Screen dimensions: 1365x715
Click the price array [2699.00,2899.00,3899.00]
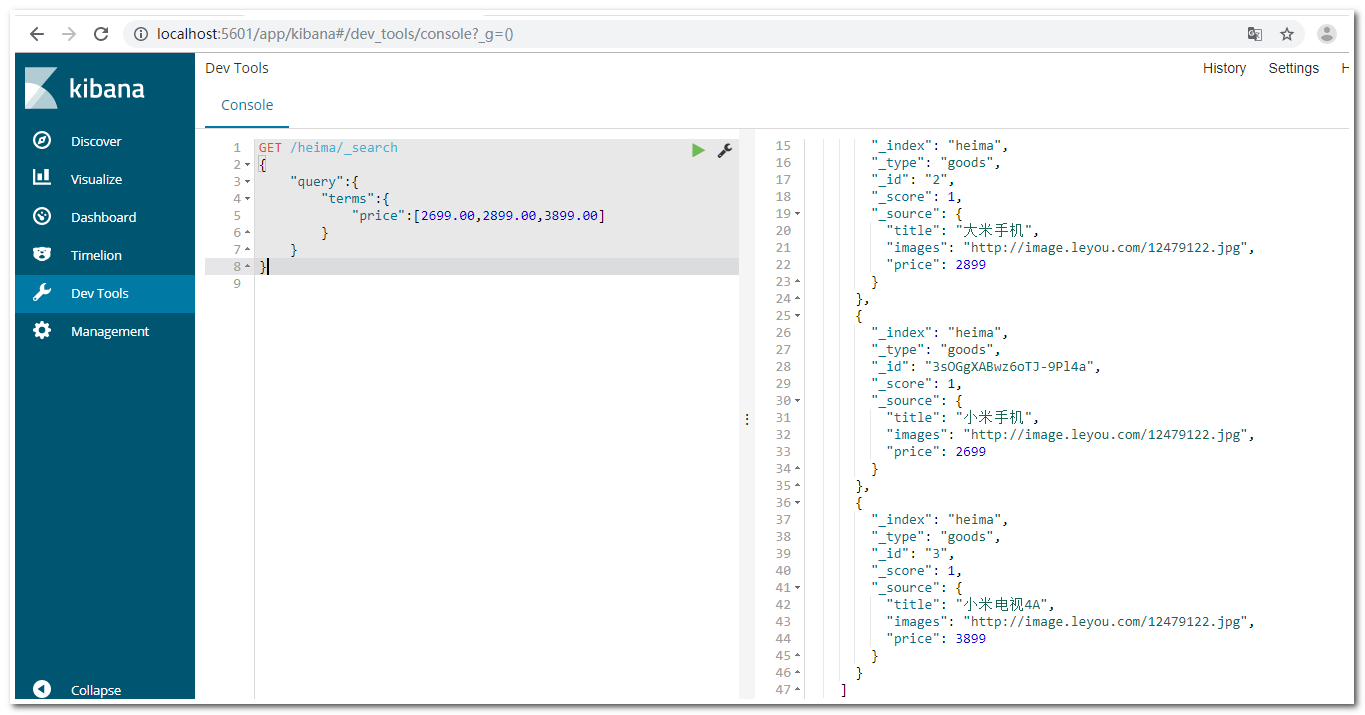pyautogui.click(x=509, y=216)
